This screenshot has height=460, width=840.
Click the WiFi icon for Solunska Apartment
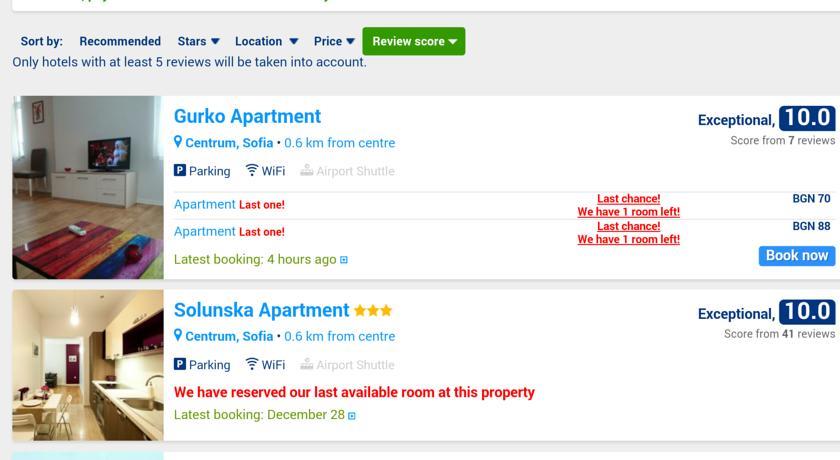(x=252, y=365)
